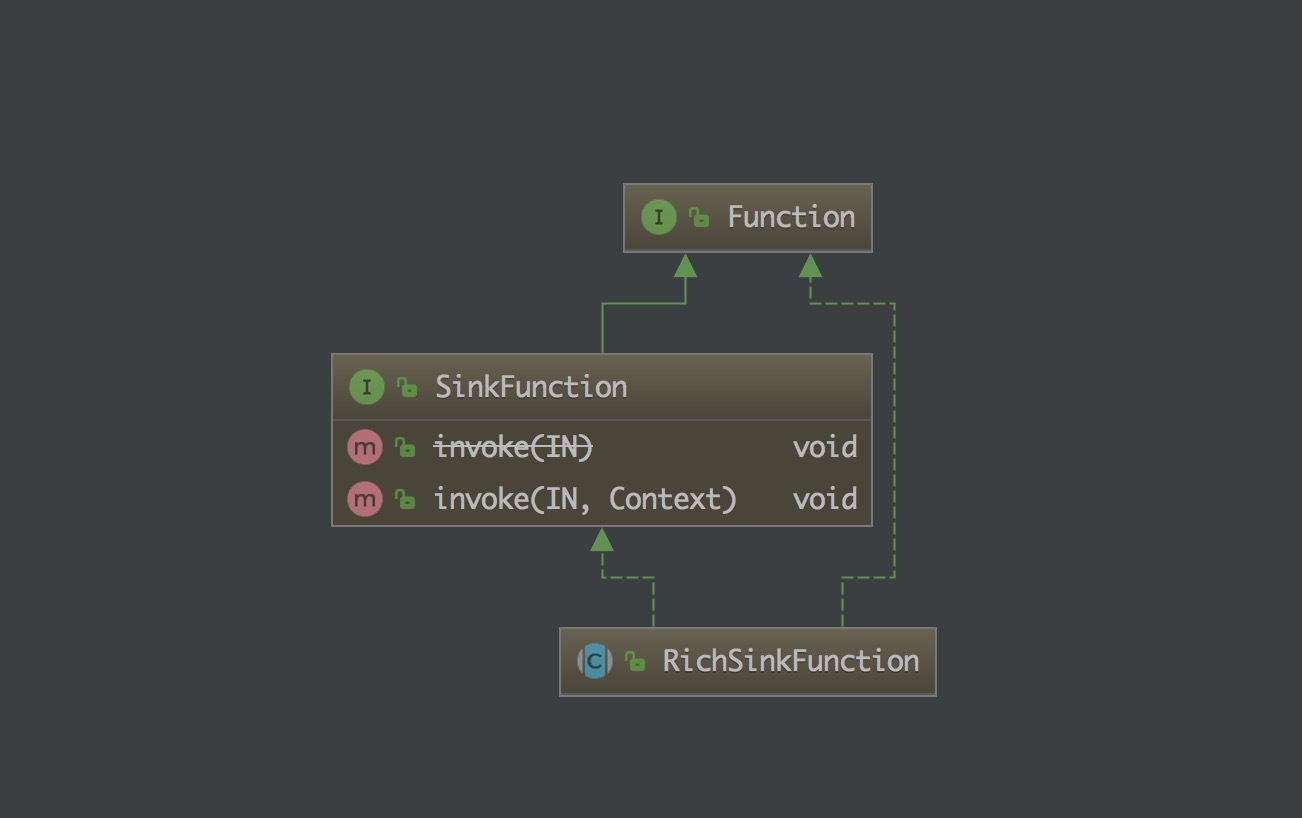Click the dashed arrowhead pointing at SinkFunction
Screen dimensions: 1302x818
(x=601, y=540)
